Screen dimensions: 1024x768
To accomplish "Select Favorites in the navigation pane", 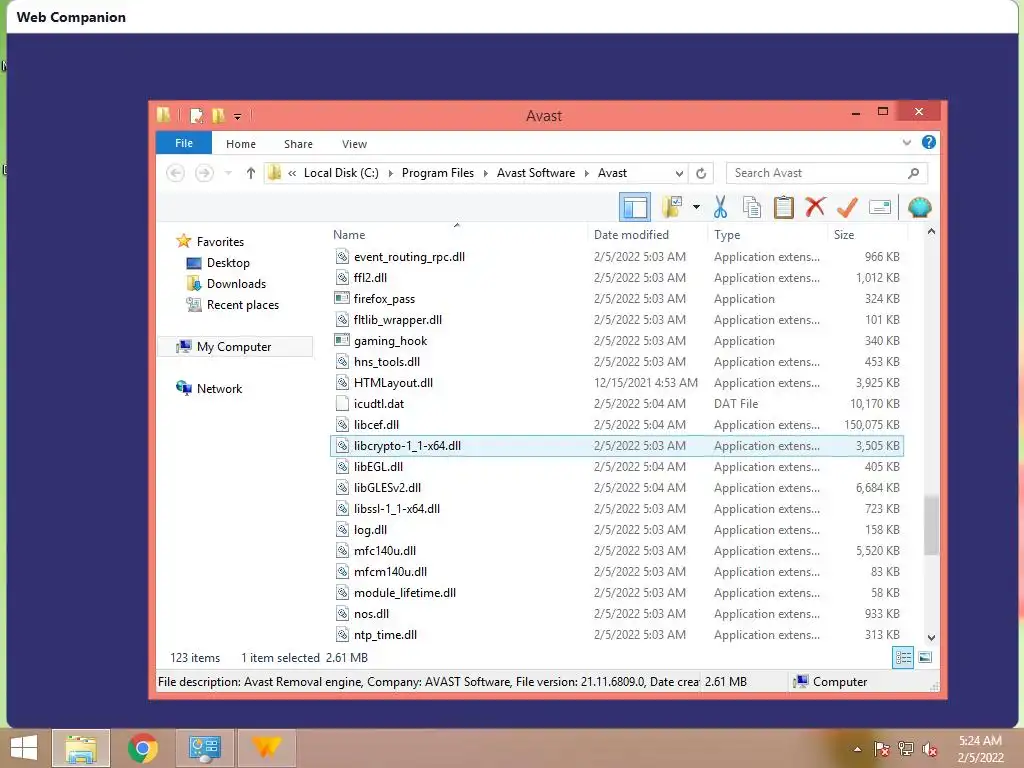I will tap(220, 242).
